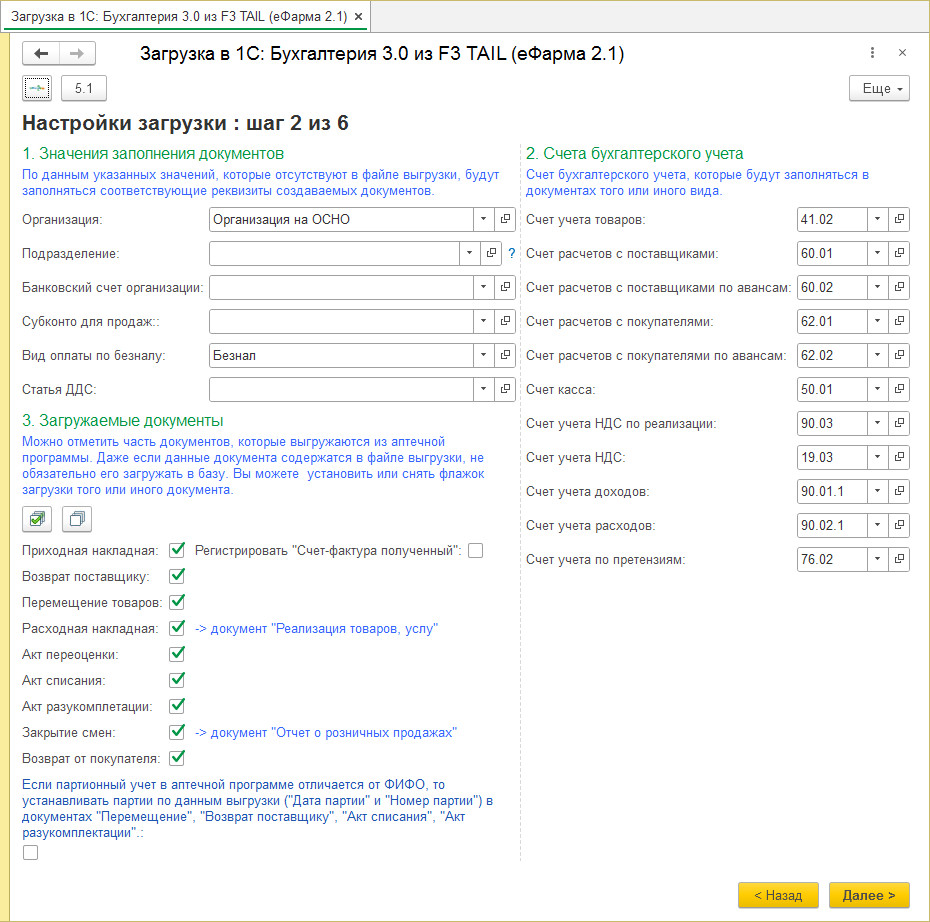Go back with the left arrow button
This screenshot has height=922, width=930.
pyautogui.click(x=41, y=54)
